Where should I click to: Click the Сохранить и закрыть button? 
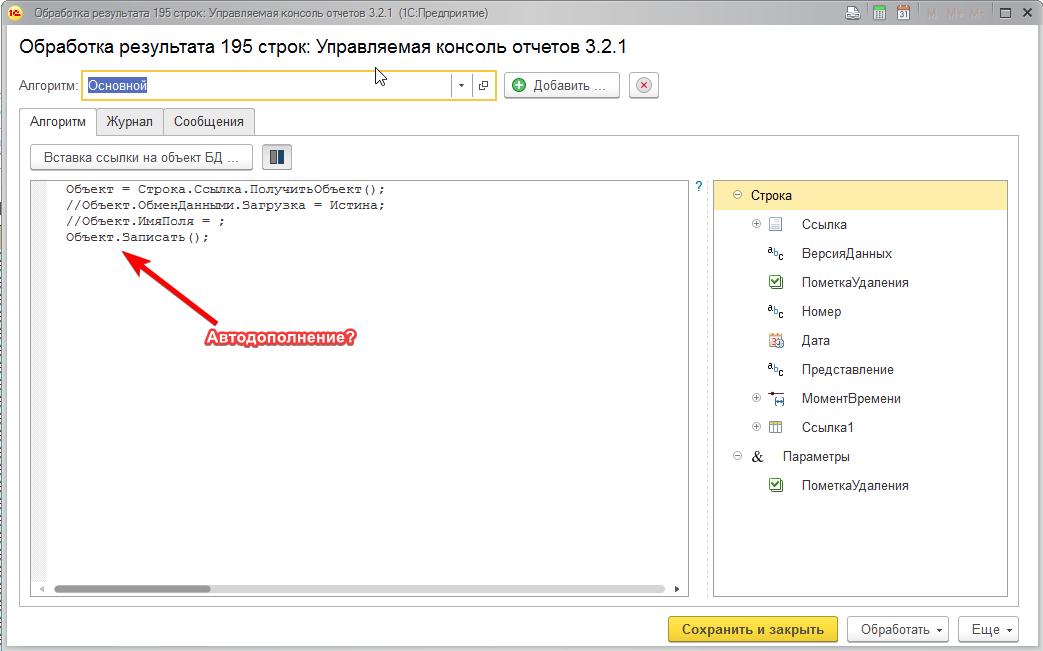click(x=753, y=629)
